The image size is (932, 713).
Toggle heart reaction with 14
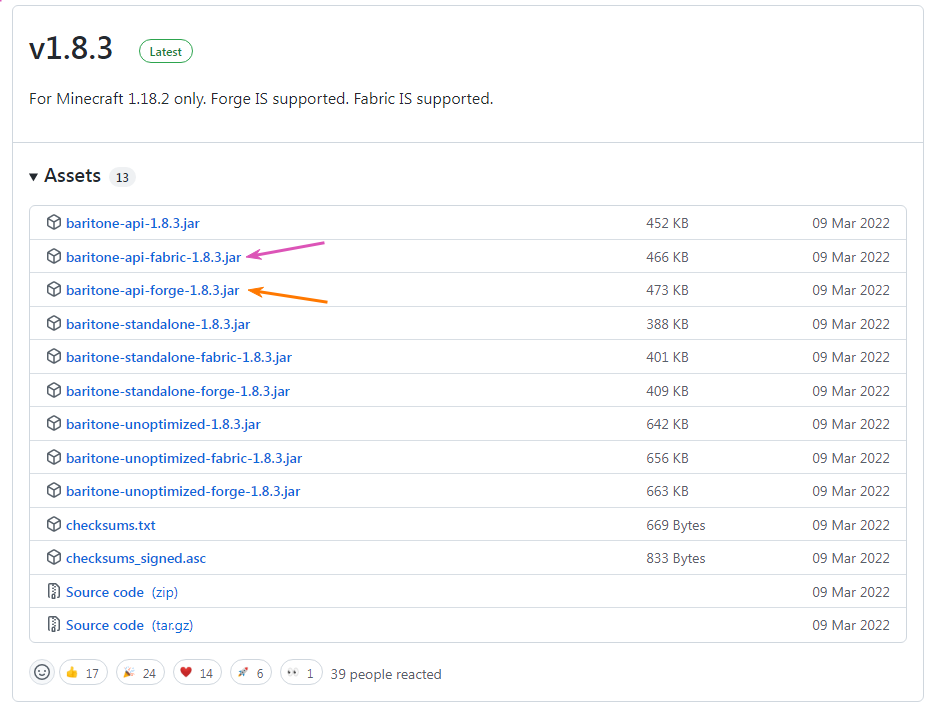coord(197,673)
